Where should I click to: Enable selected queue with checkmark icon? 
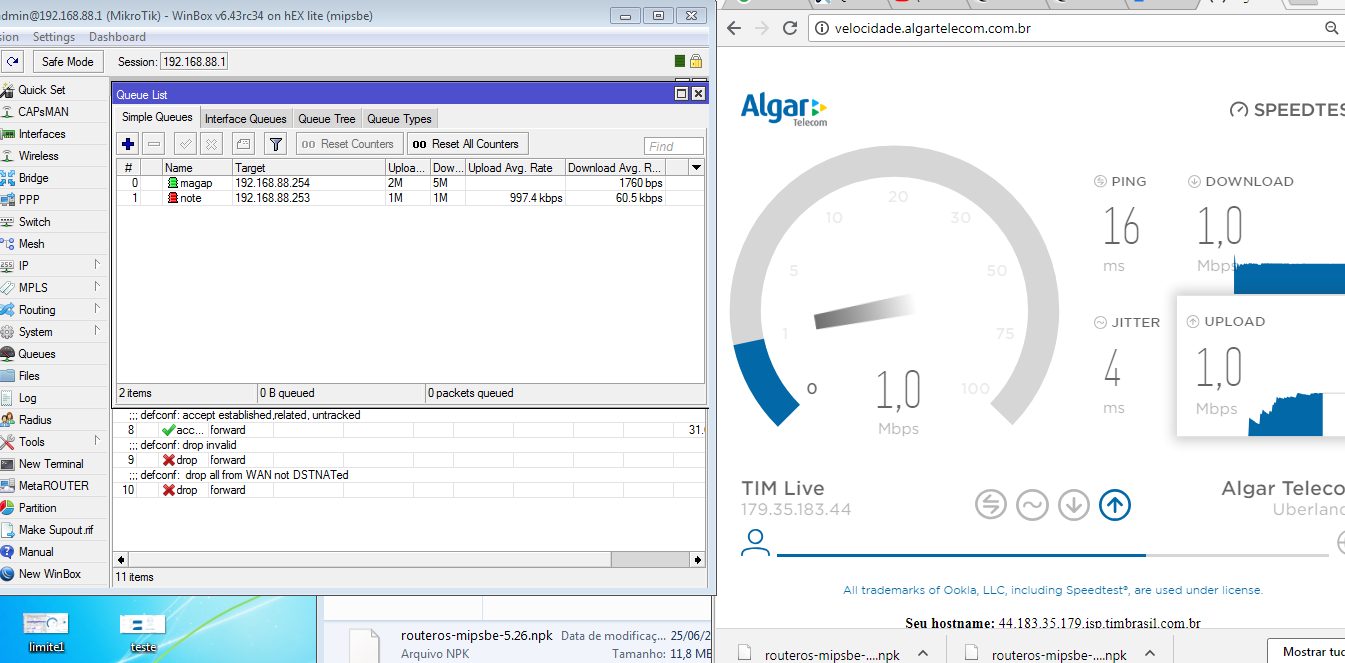(185, 144)
